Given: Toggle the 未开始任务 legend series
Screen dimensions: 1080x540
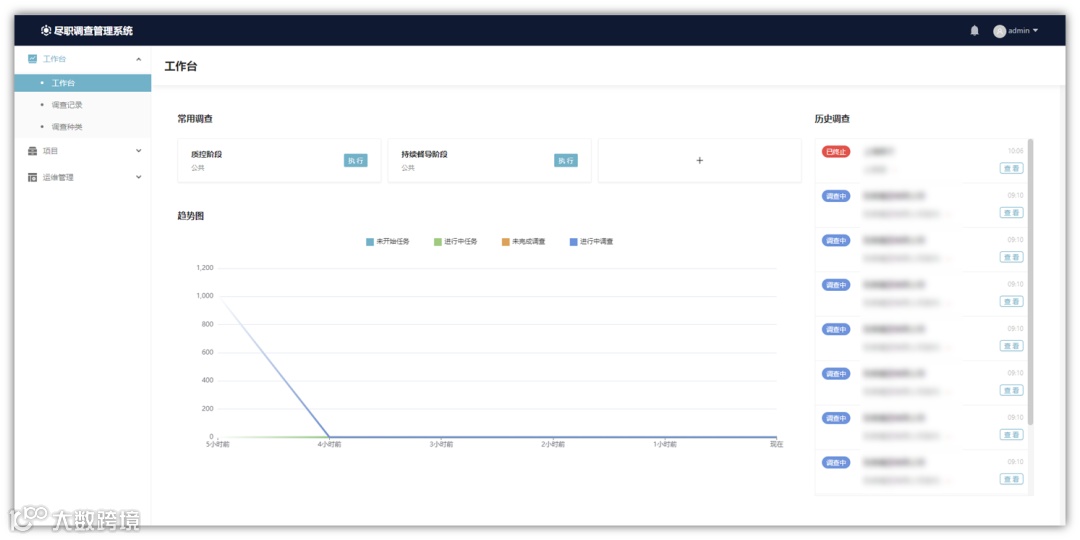Looking at the screenshot, I should coord(388,242).
